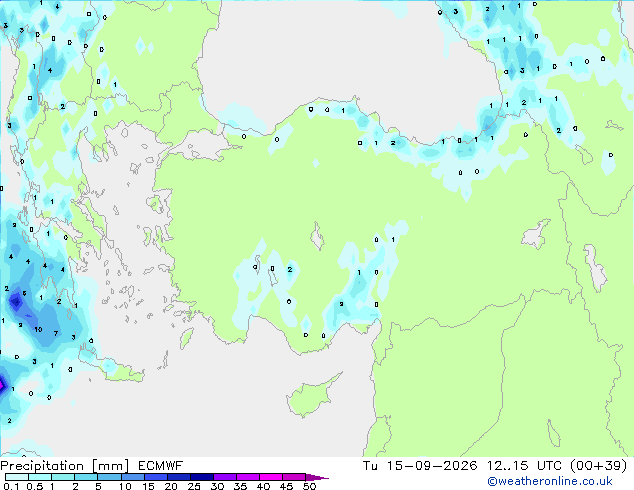
Task: Open the weatheronline.co.uk copyright link
Action: pos(549,481)
